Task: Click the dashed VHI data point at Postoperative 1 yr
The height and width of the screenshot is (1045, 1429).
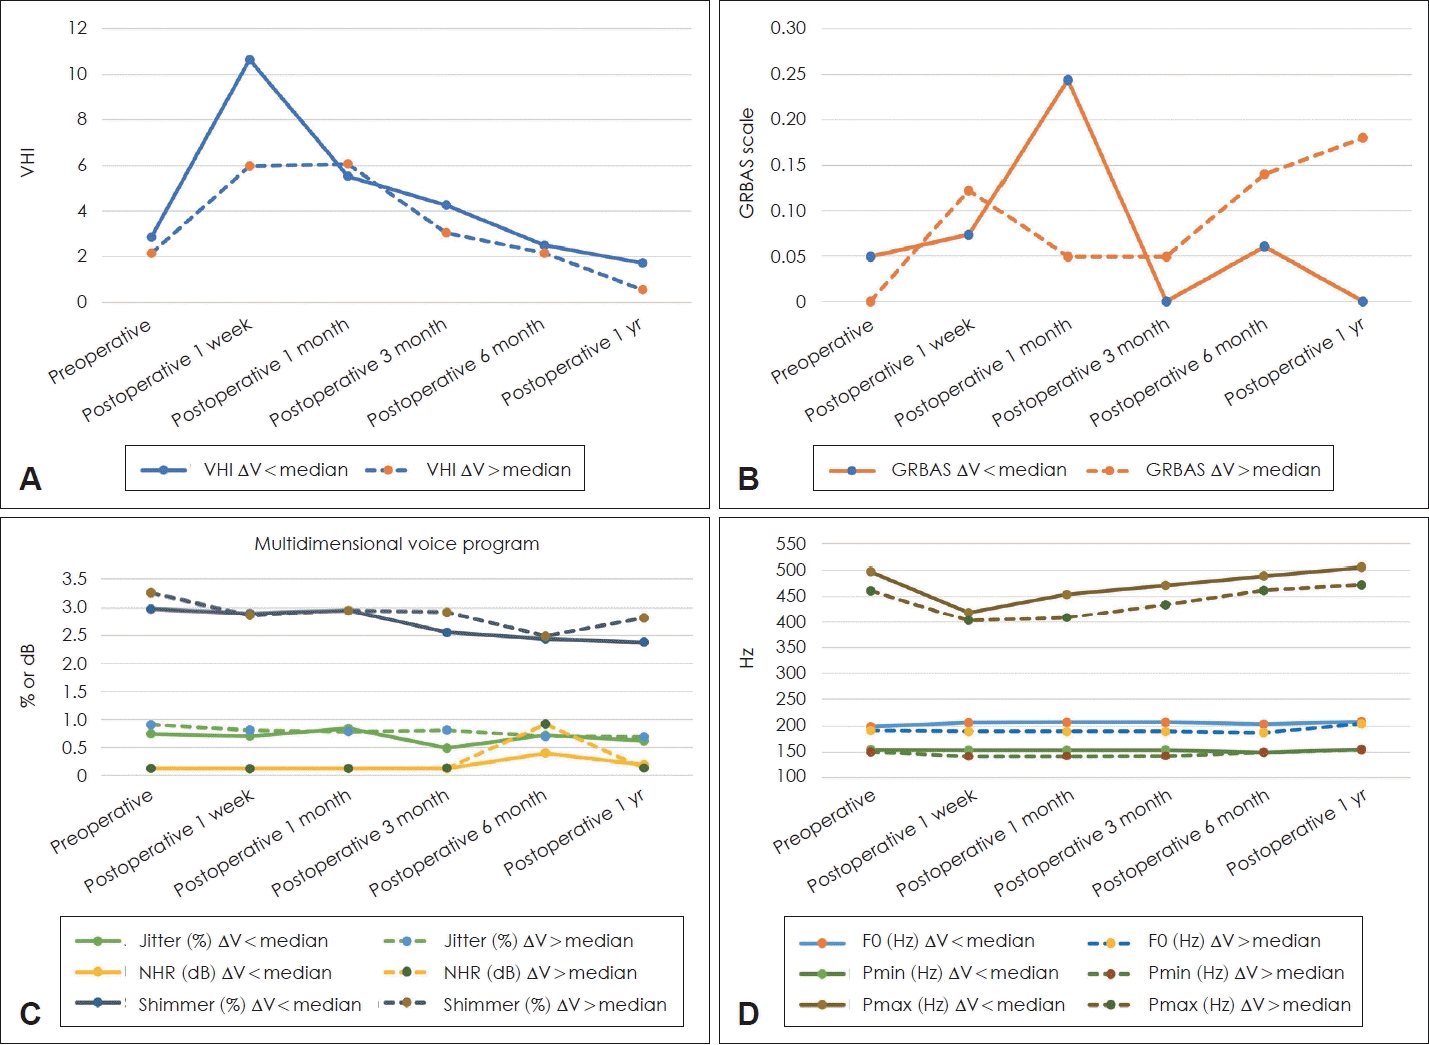Action: coord(642,290)
